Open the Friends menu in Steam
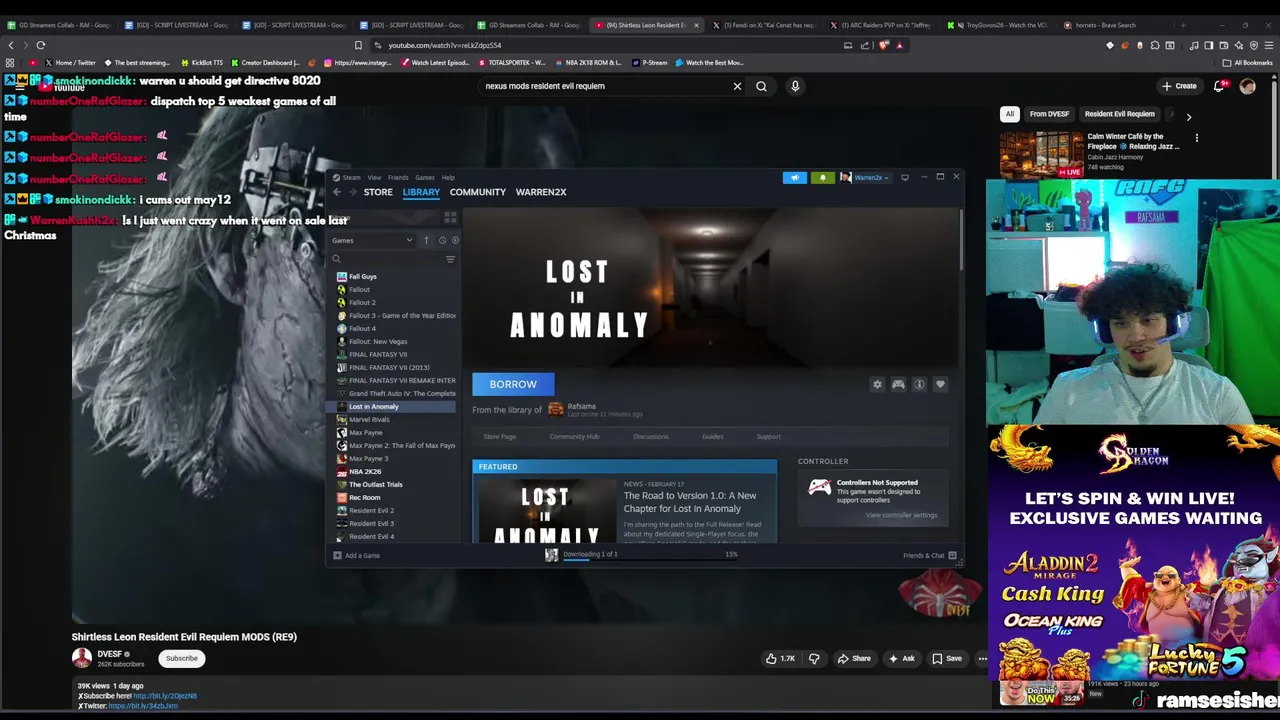Image resolution: width=1280 pixels, height=720 pixels. pos(398,177)
